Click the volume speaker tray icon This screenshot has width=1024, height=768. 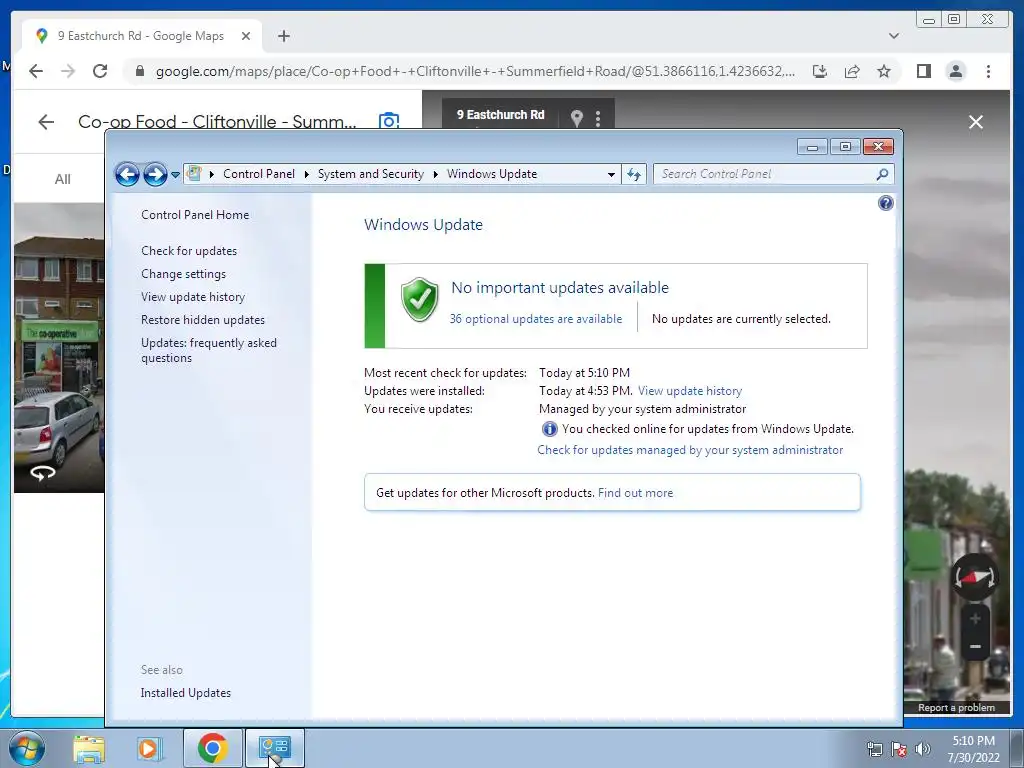pyautogui.click(x=923, y=749)
